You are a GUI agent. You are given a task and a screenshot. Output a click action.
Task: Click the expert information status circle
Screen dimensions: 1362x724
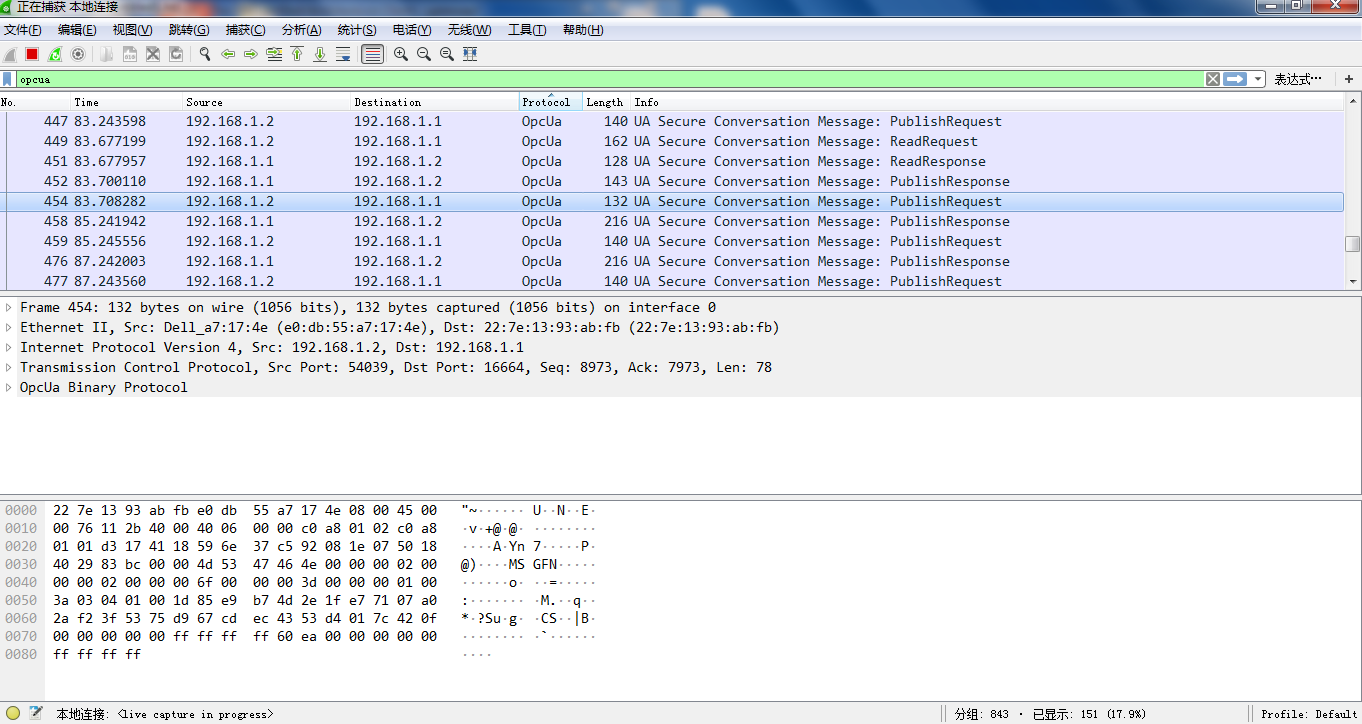13,713
